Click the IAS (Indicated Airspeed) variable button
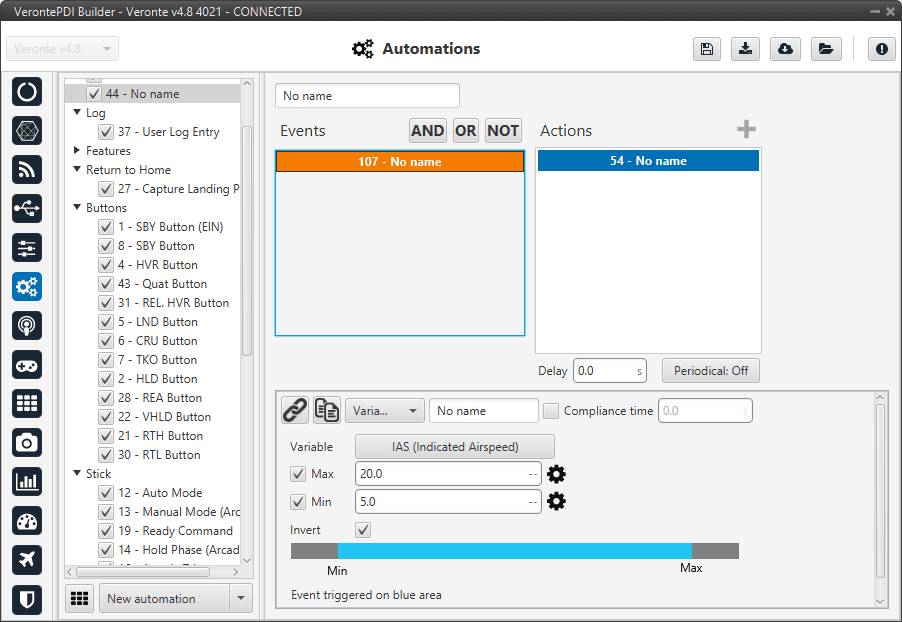The width and height of the screenshot is (902, 622). pyautogui.click(x=454, y=446)
